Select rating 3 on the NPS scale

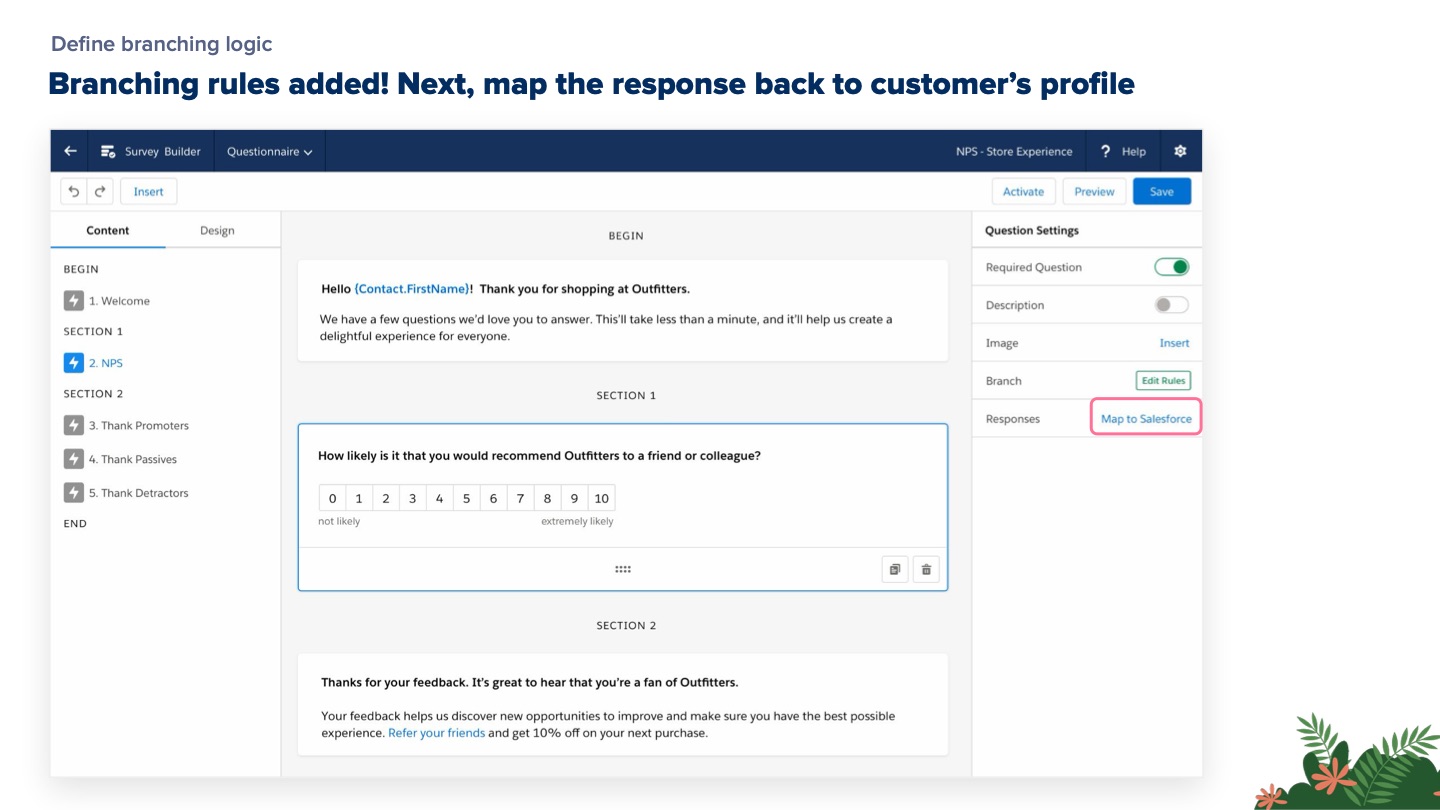point(412,498)
